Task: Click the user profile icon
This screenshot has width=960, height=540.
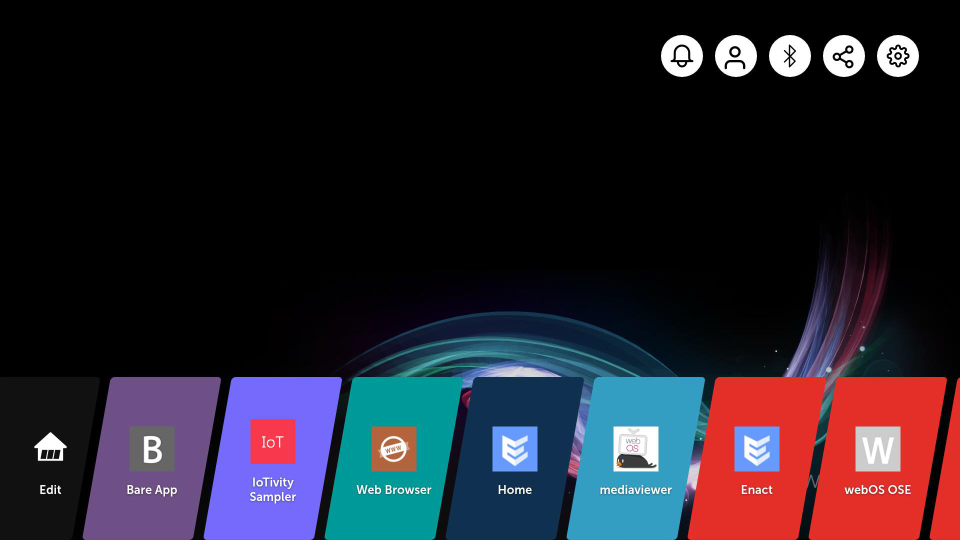Action: click(x=736, y=56)
